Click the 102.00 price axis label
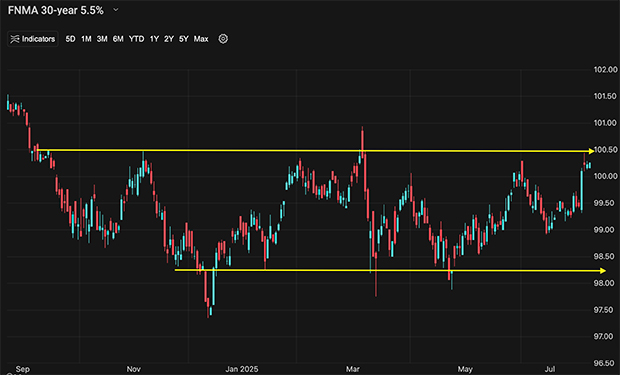 pos(605,70)
